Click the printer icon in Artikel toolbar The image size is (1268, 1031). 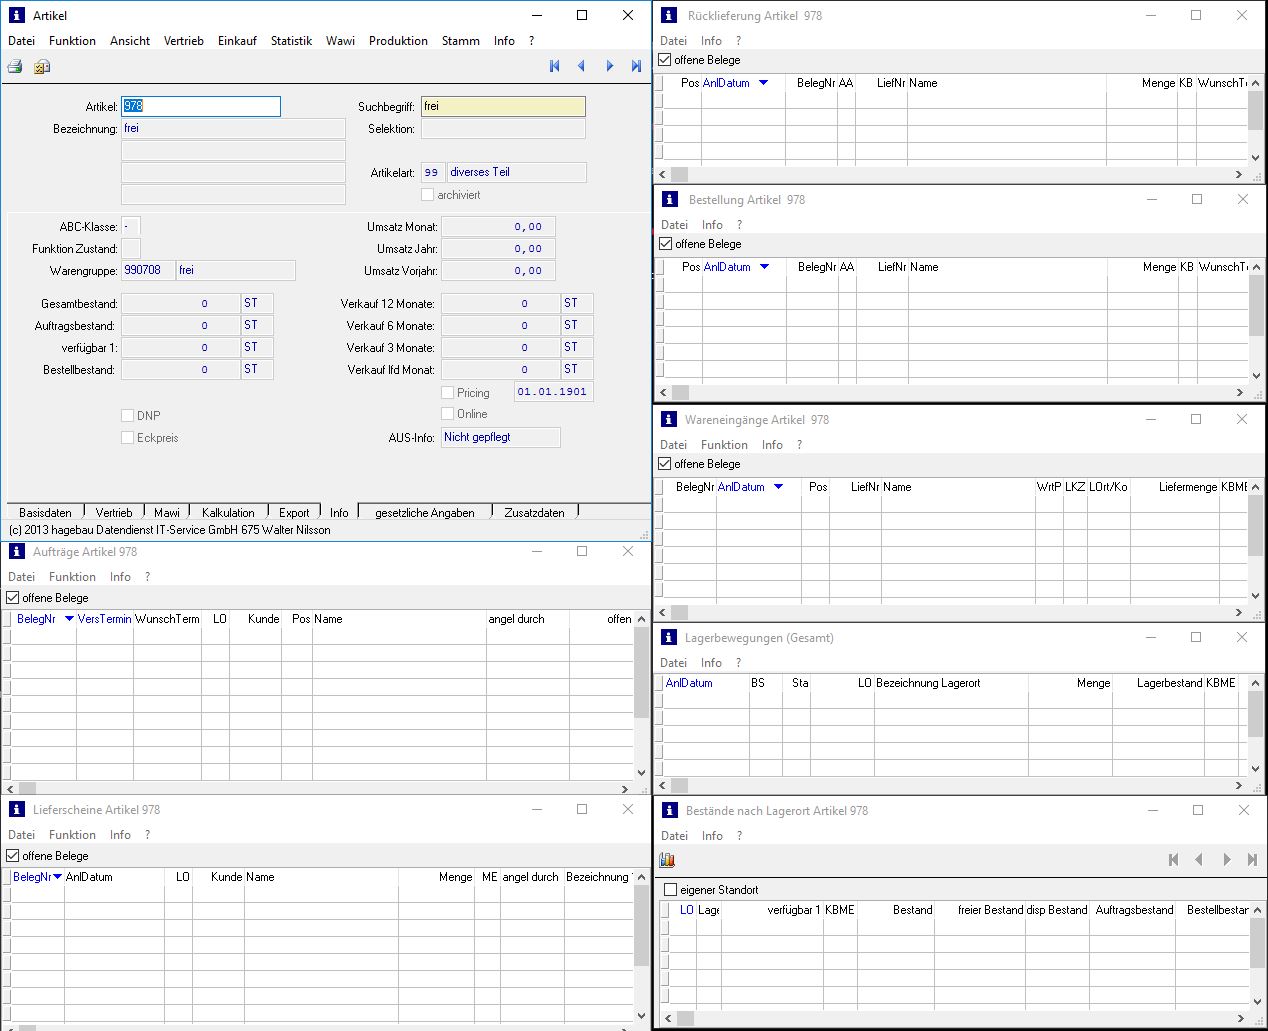(15, 67)
